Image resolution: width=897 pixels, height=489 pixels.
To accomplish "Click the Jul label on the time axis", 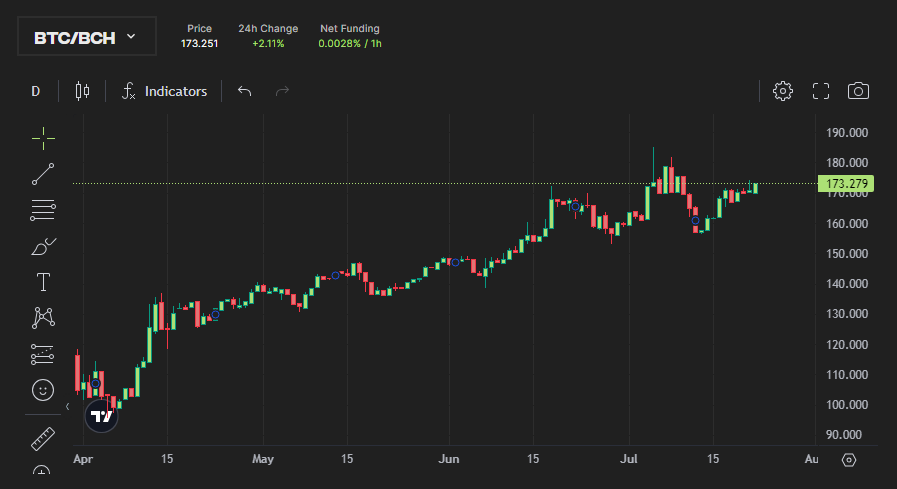I will point(629,459).
